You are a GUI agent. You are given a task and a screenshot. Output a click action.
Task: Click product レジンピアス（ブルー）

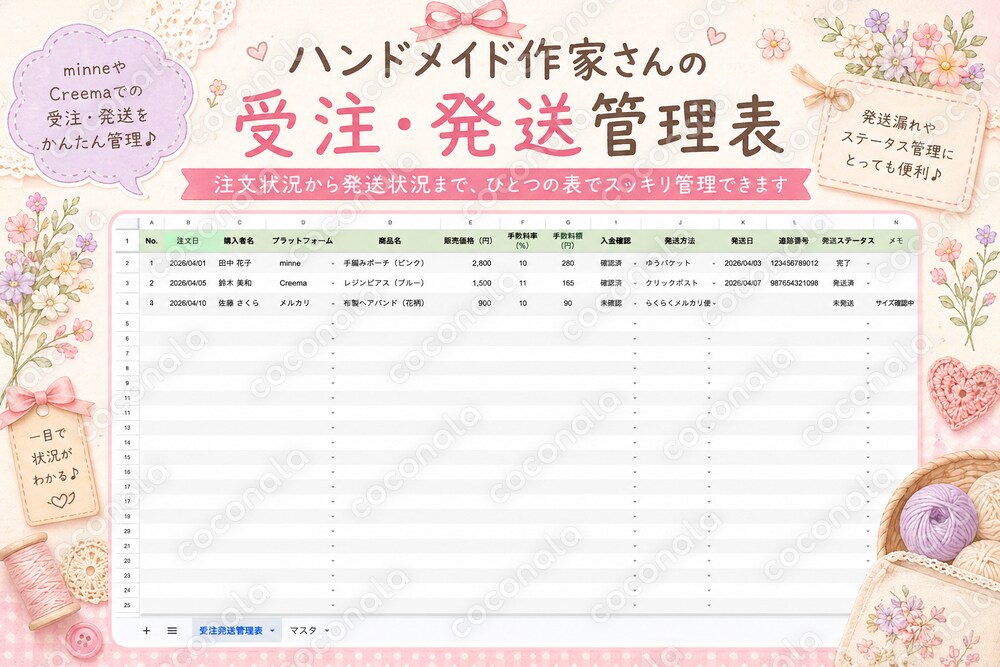click(x=384, y=283)
